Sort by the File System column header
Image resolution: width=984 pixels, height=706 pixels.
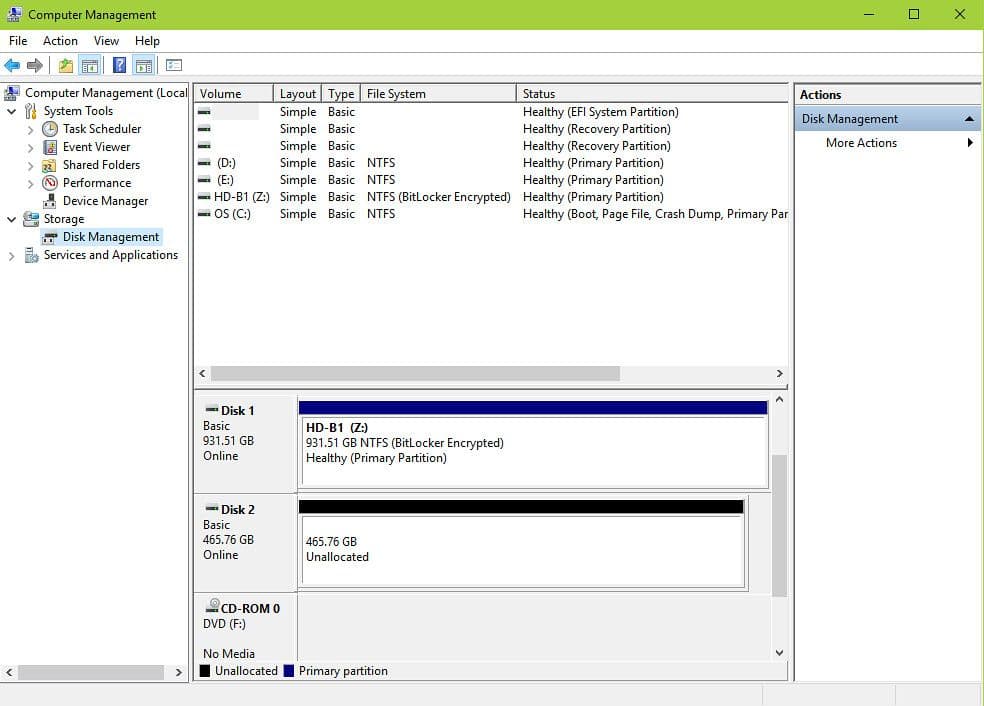tap(438, 94)
